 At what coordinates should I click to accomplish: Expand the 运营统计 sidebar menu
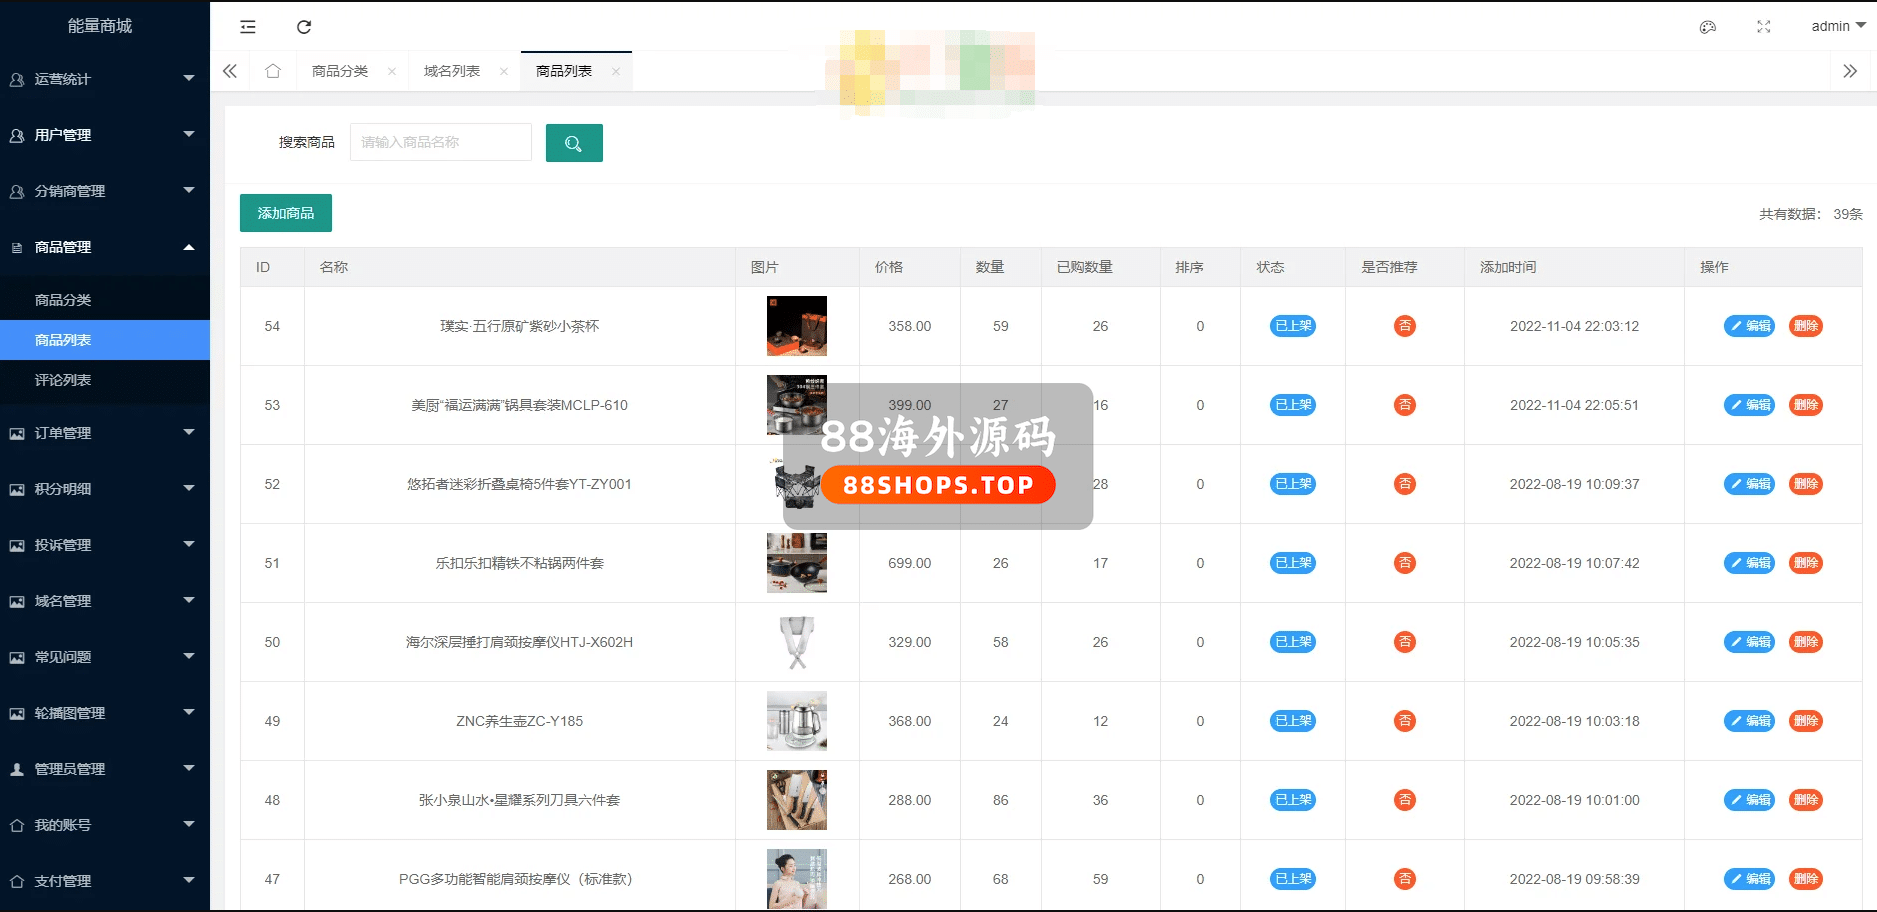105,79
